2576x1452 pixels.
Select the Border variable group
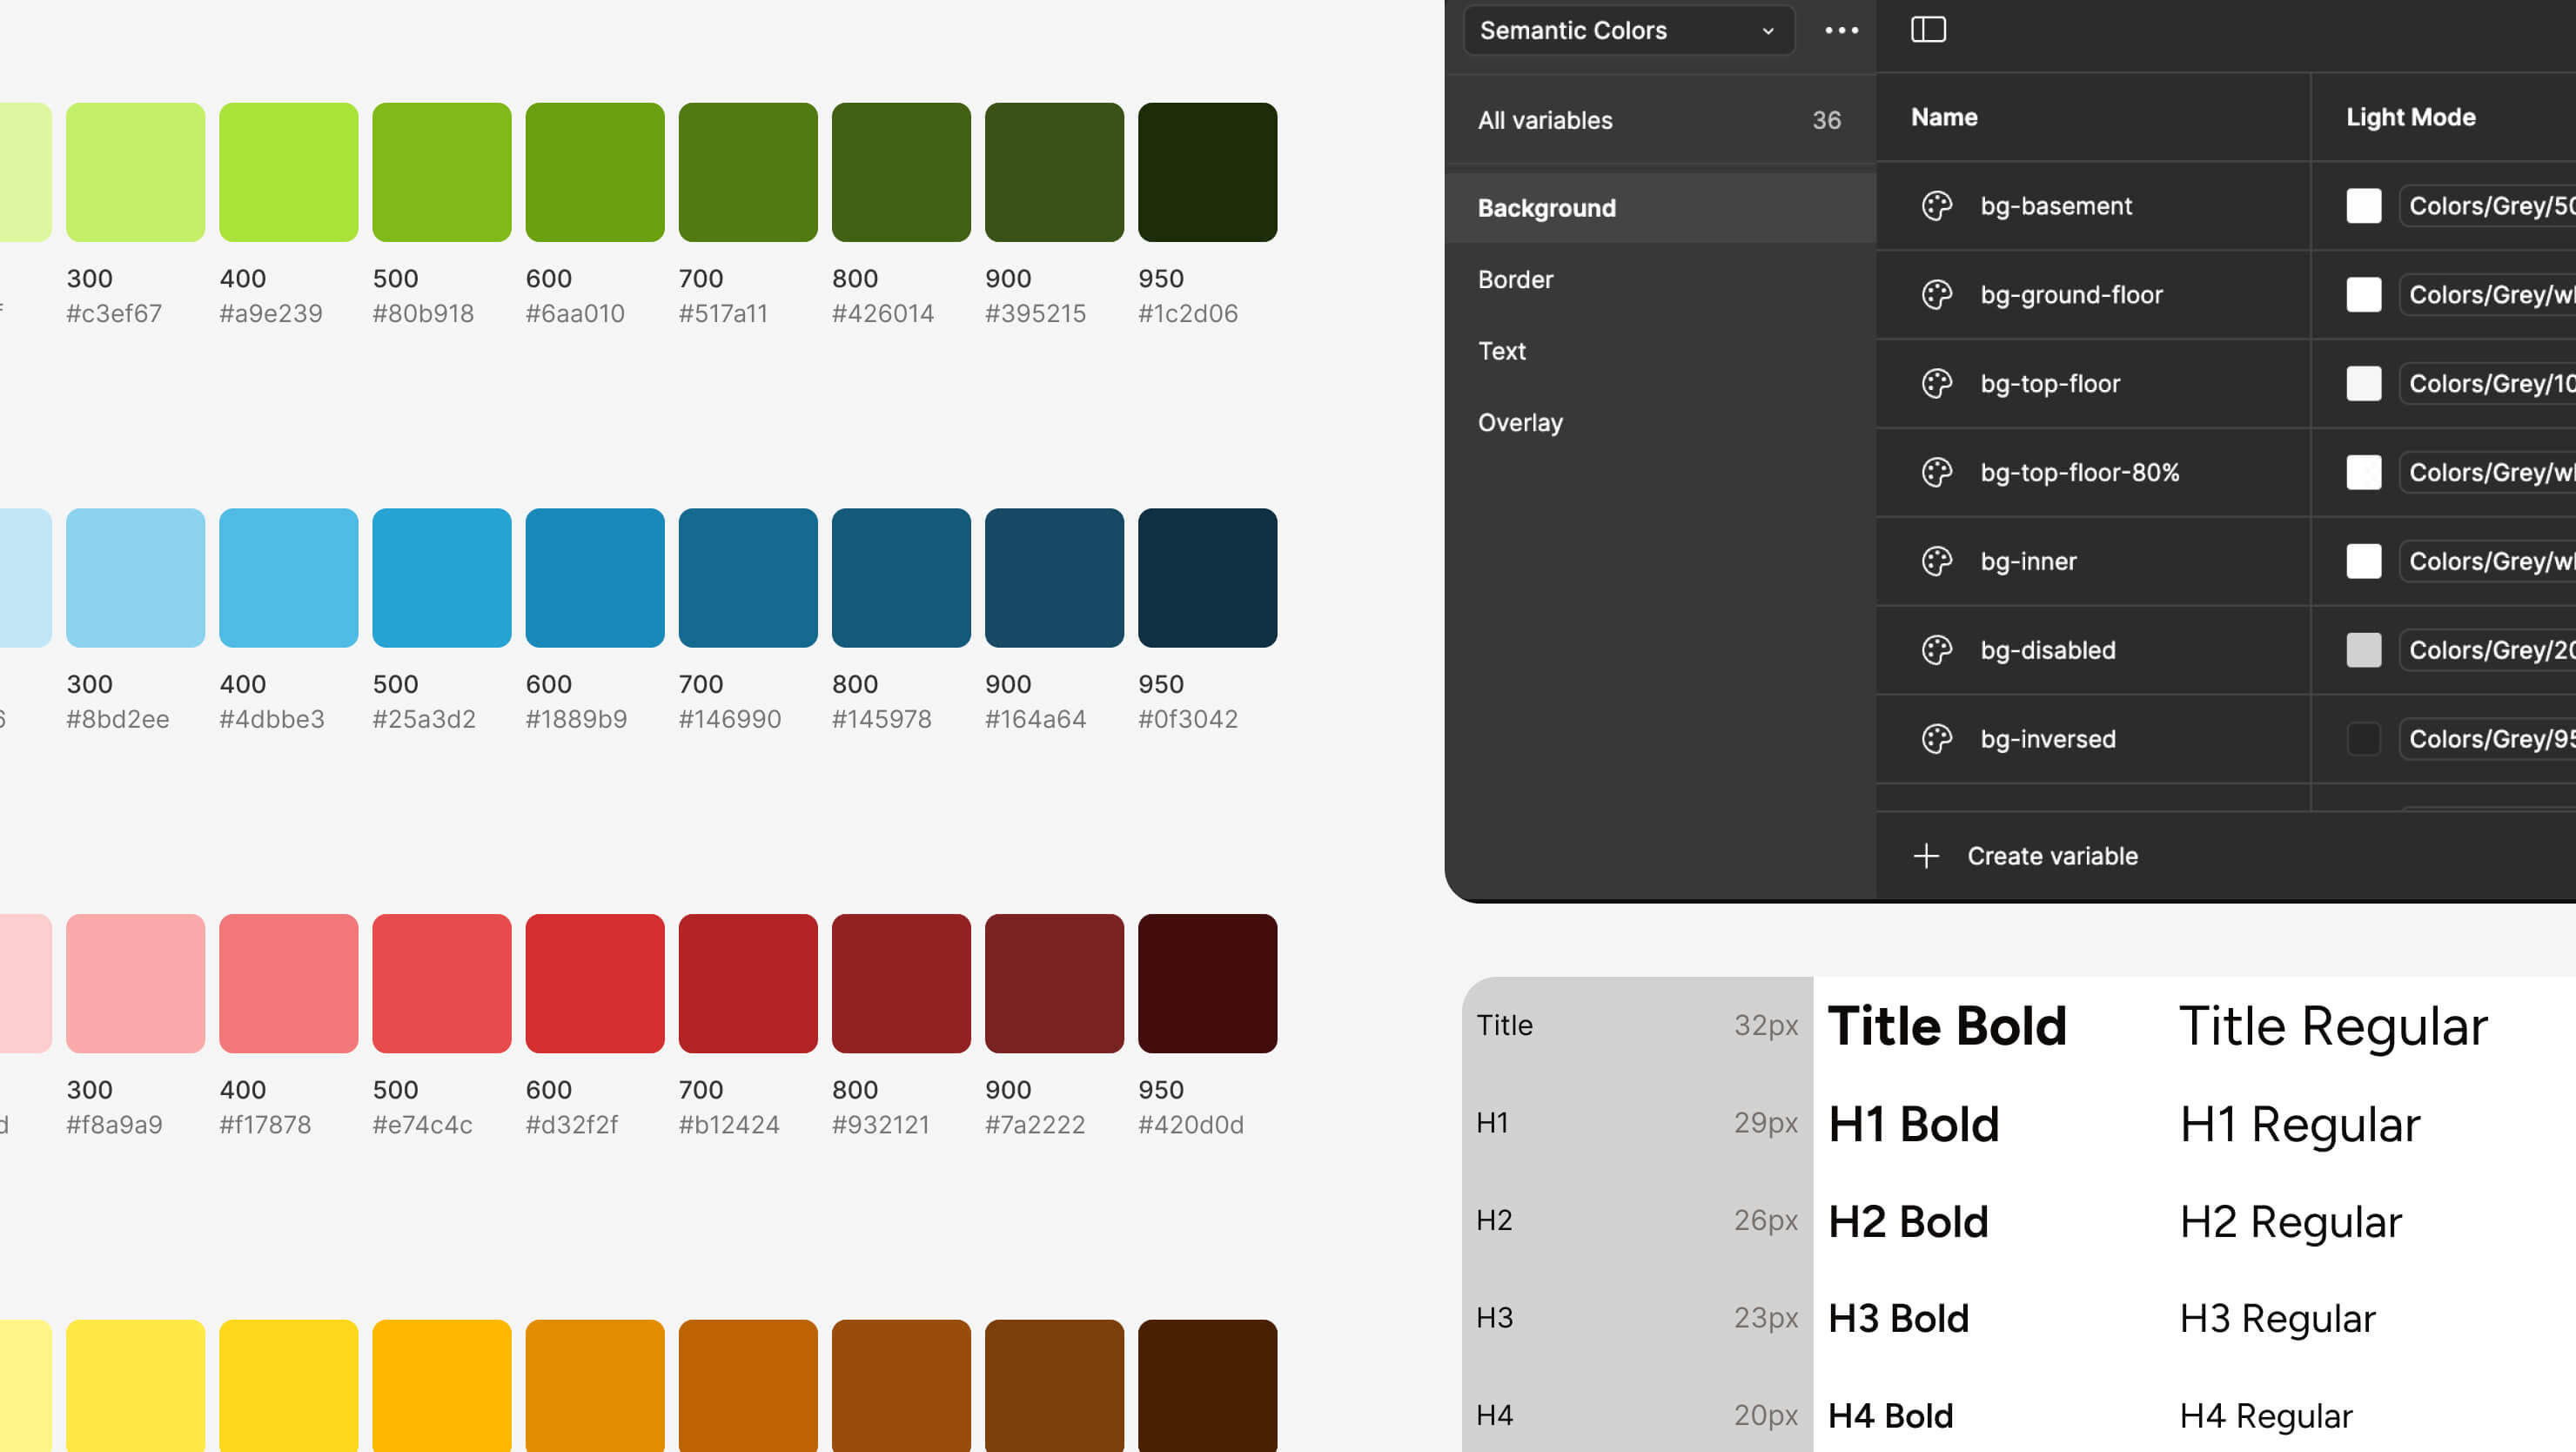[1516, 279]
